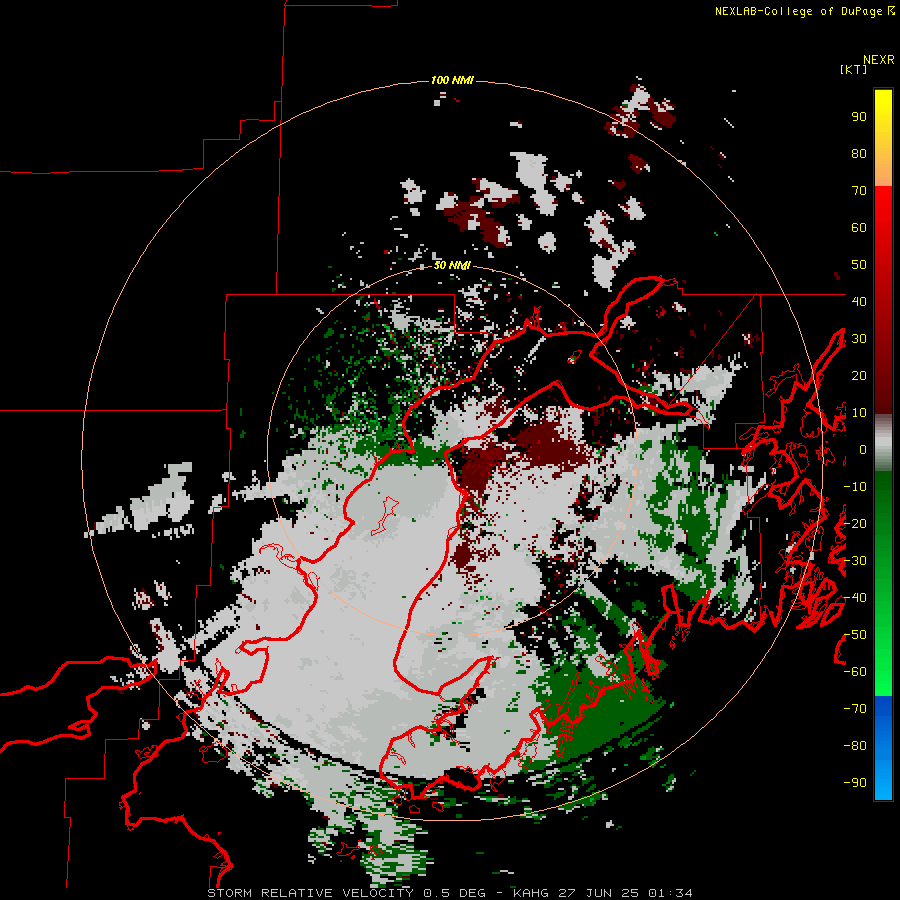This screenshot has width=900, height=900.
Task: Click the -20 value on the velocity scale
Action: (x=855, y=523)
